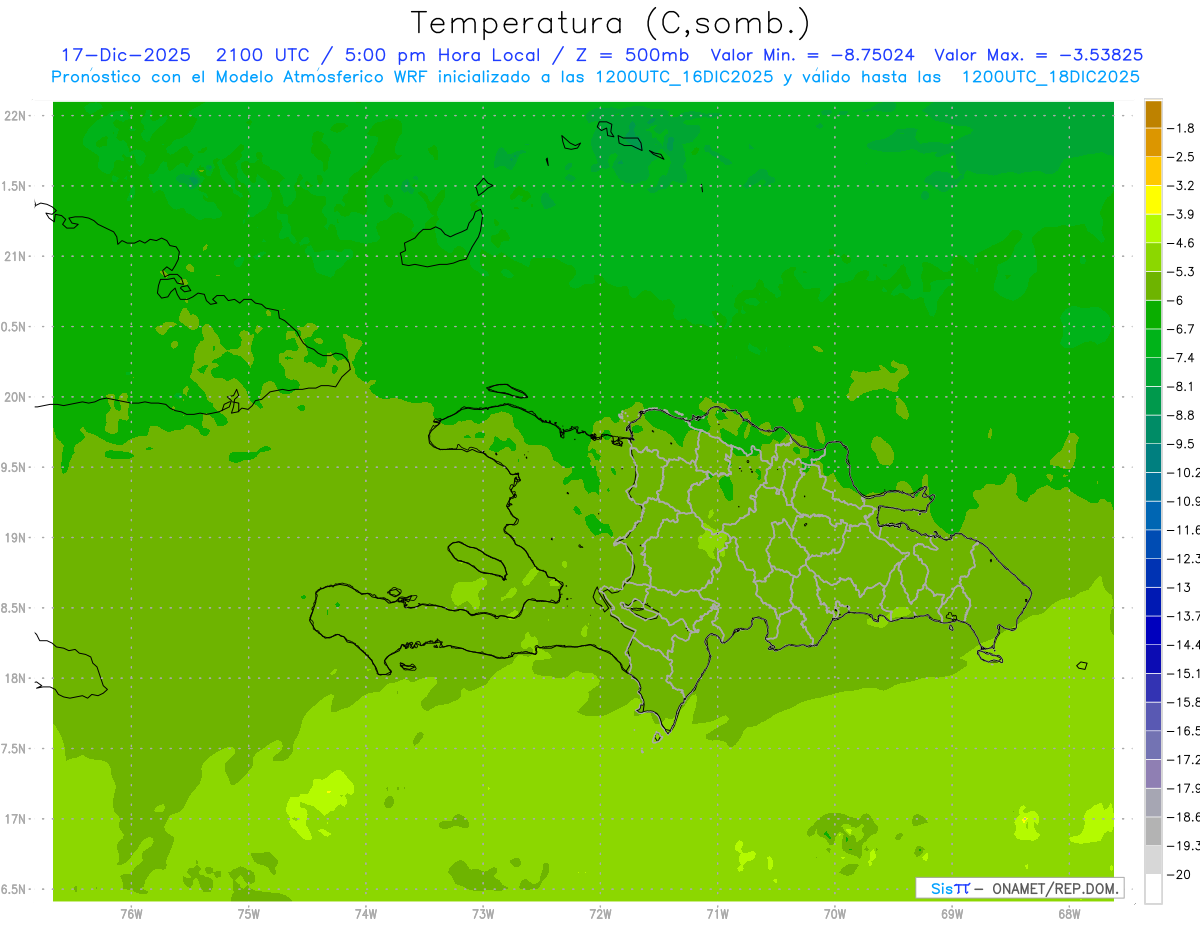Select the '19N' latitude label

click(x=16, y=538)
